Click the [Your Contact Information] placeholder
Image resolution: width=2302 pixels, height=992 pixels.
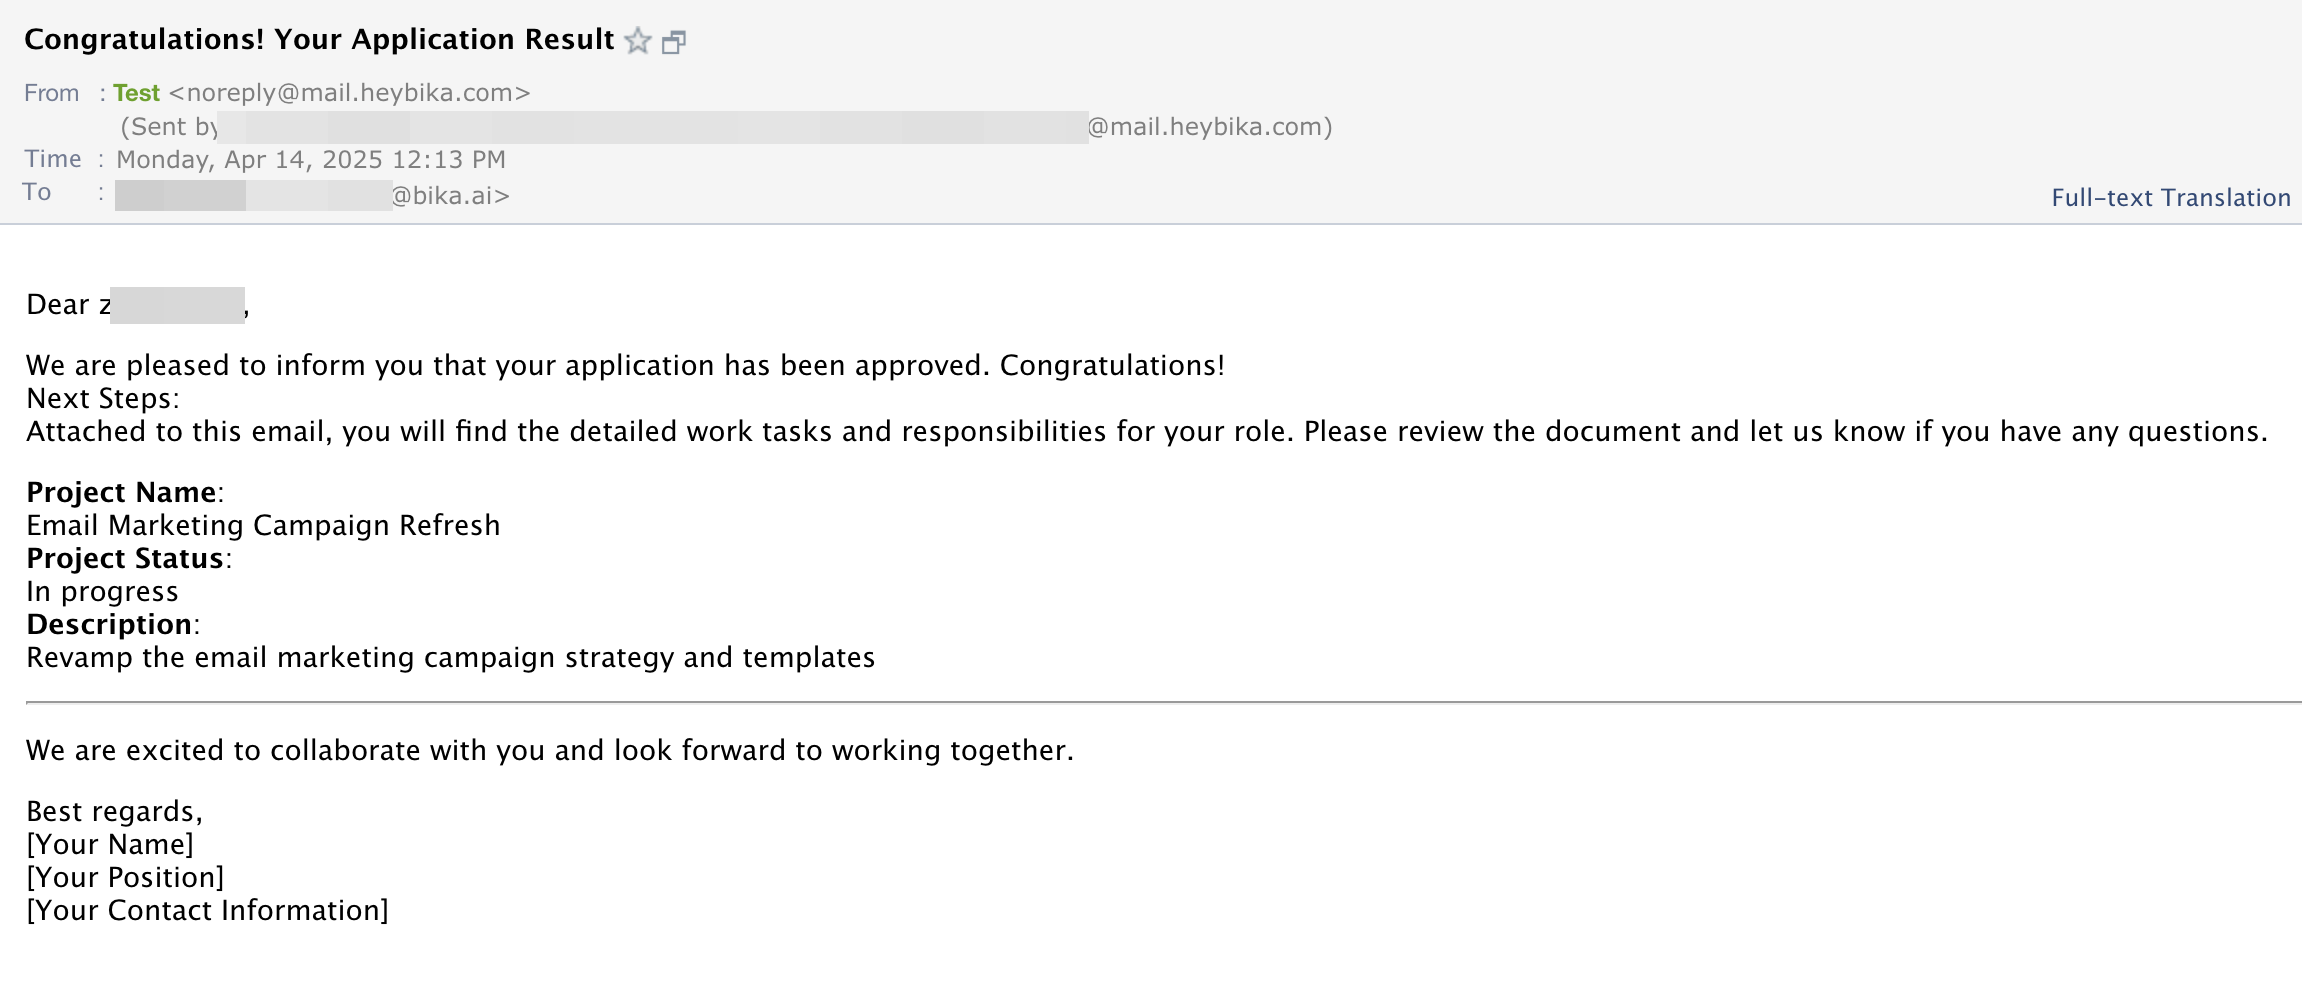pyautogui.click(x=207, y=910)
